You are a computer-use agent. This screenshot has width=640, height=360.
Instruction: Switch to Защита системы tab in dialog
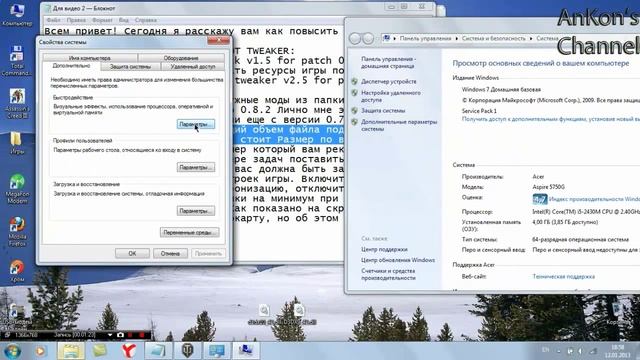click(130, 67)
